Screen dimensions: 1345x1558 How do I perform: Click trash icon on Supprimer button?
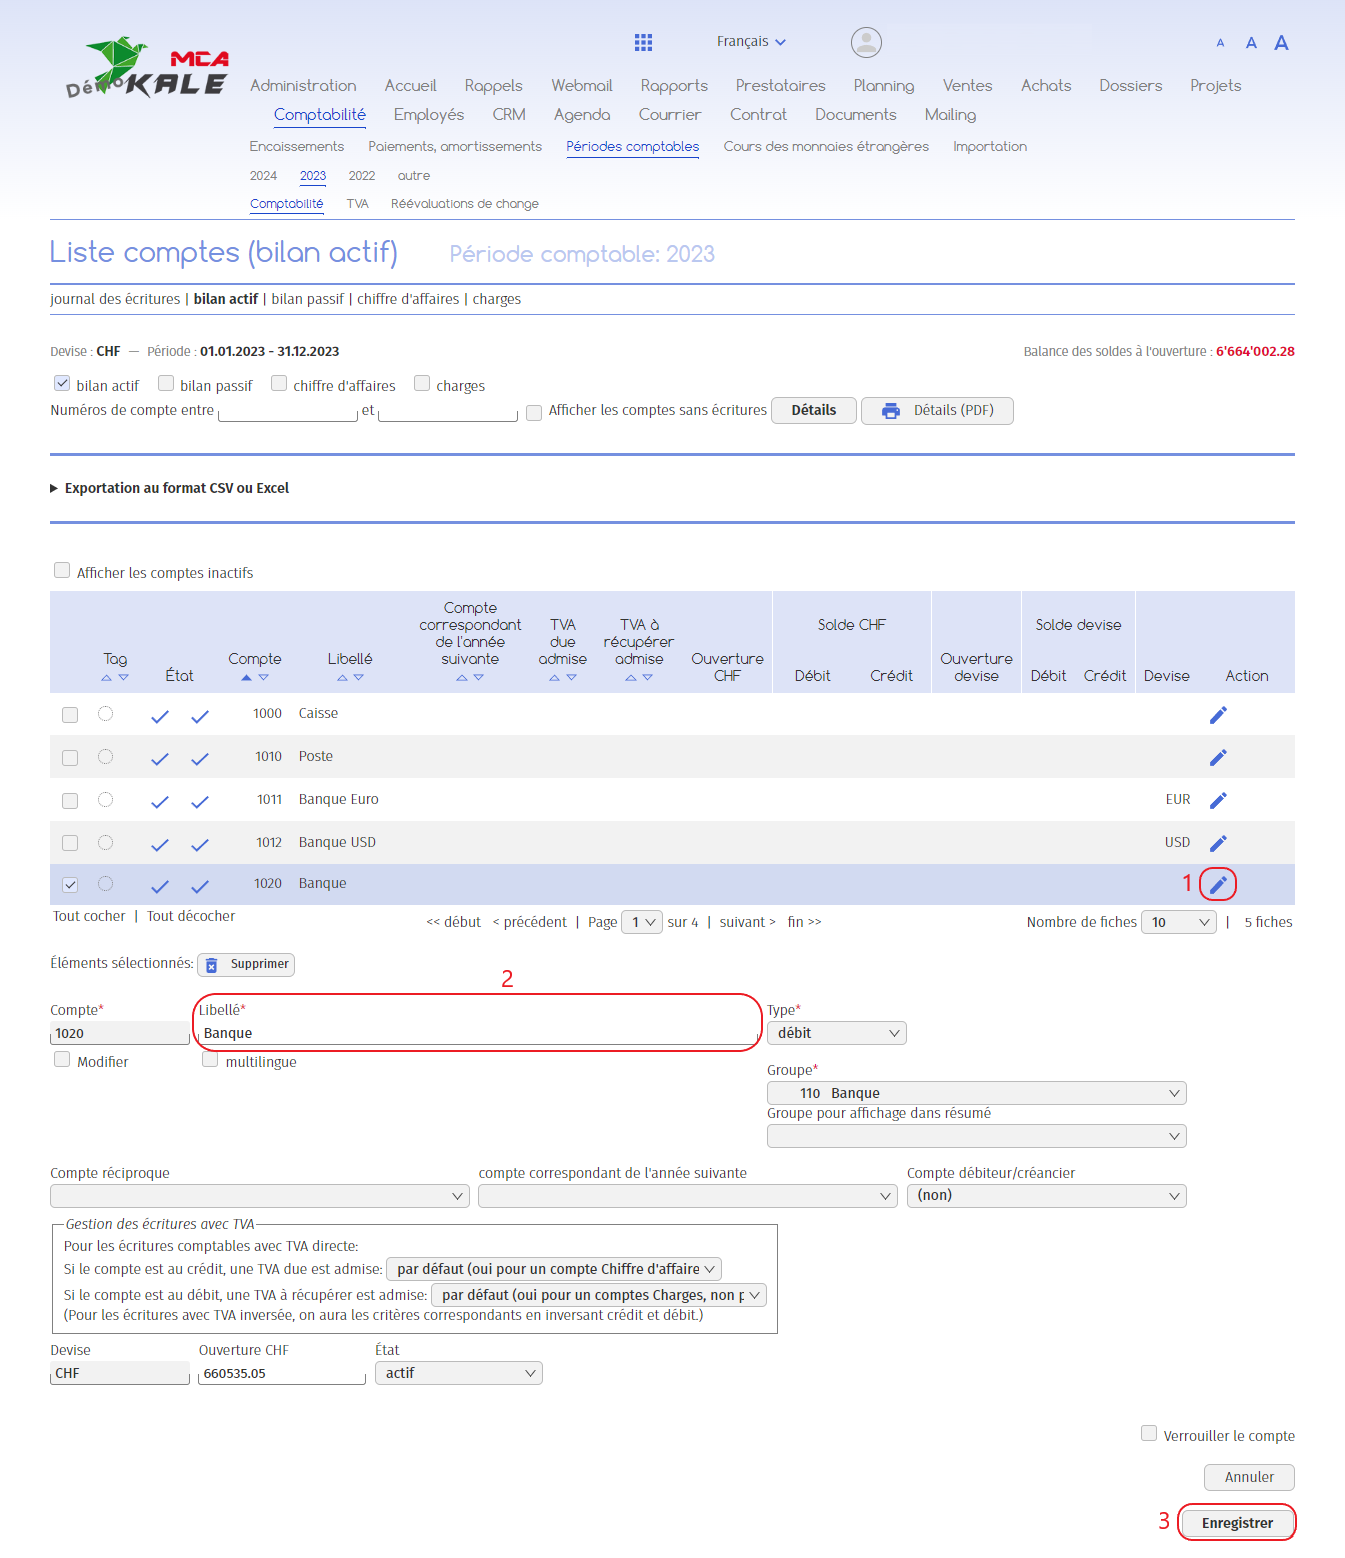[212, 965]
